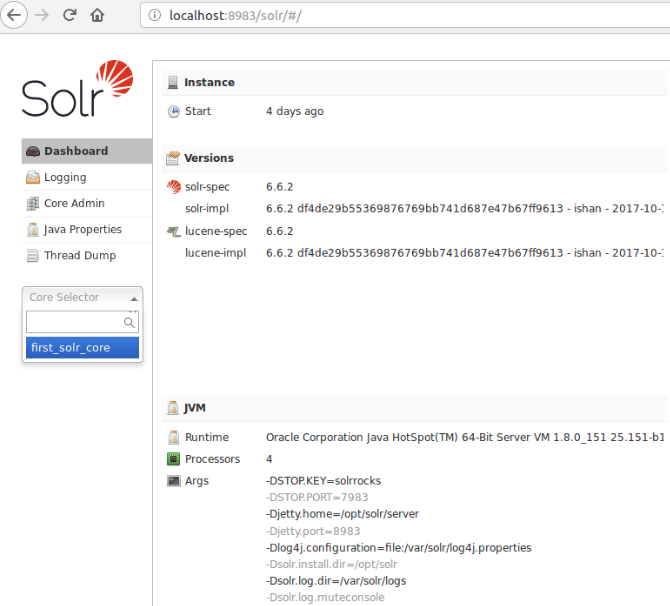Click the Versions section notepad icon
This screenshot has height=606, width=670.
(x=173, y=158)
